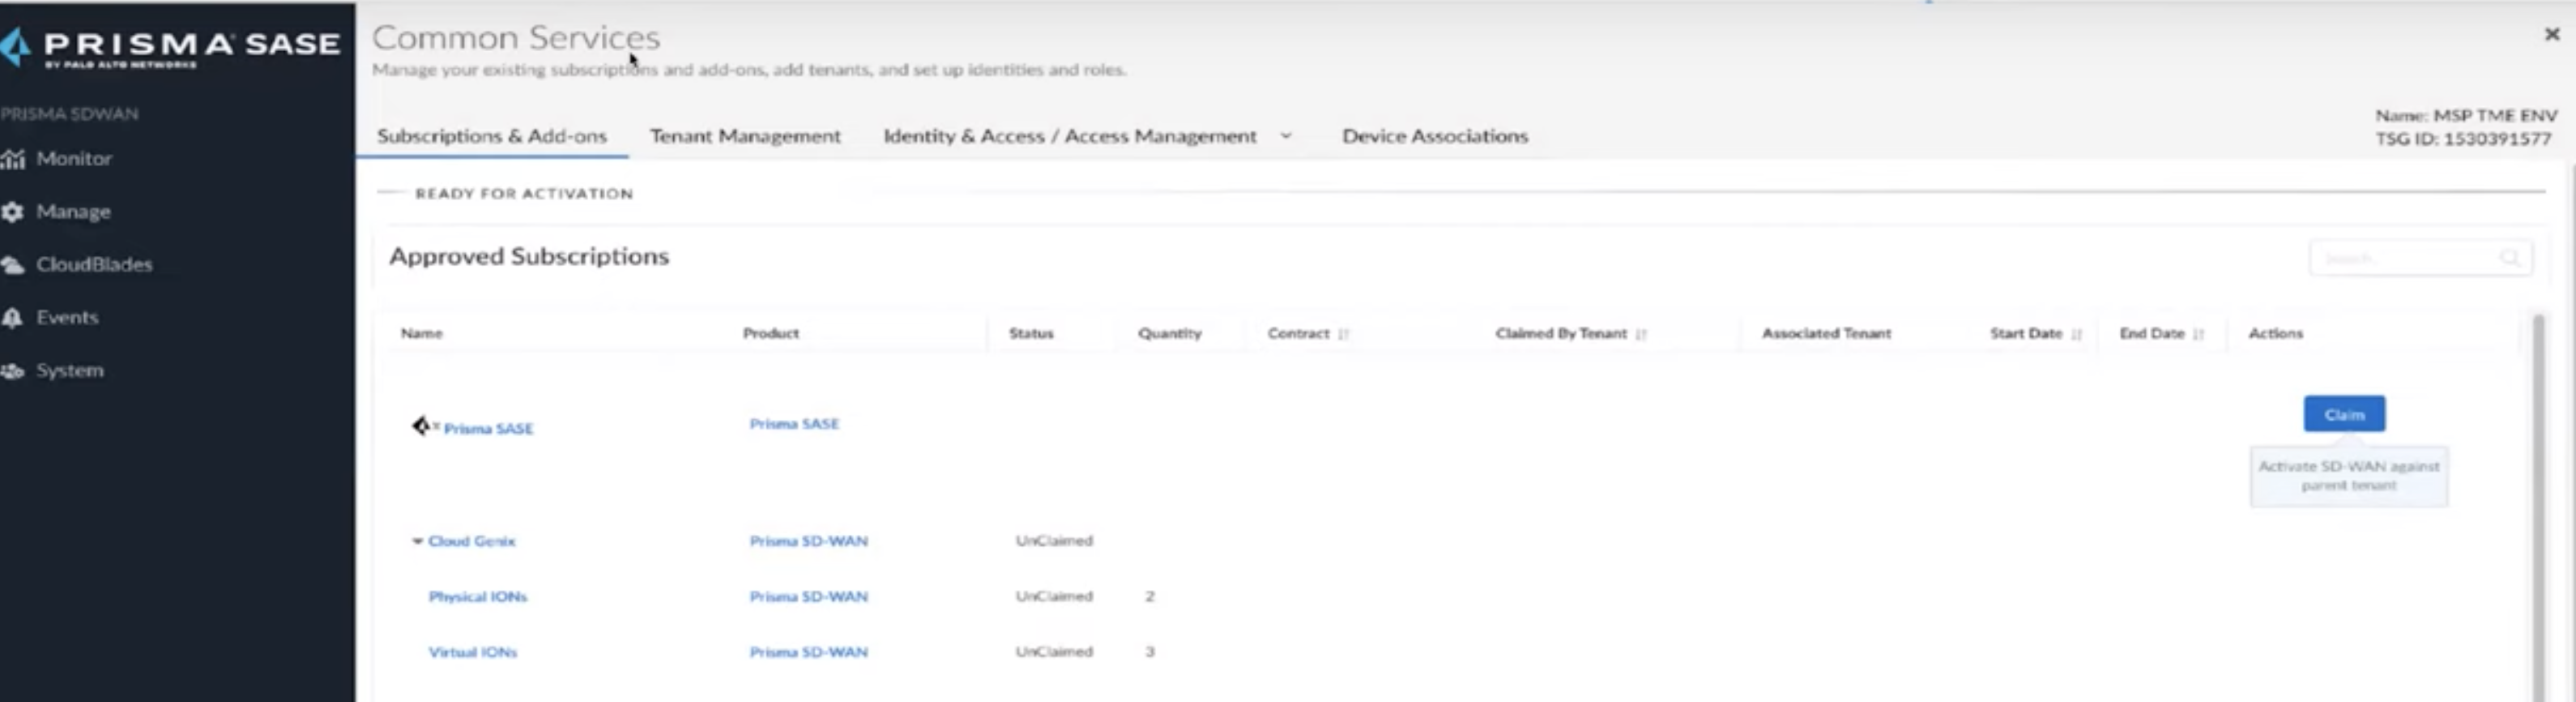This screenshot has height=702, width=2576.
Task: Open the Physical IONs link
Action: coord(478,597)
